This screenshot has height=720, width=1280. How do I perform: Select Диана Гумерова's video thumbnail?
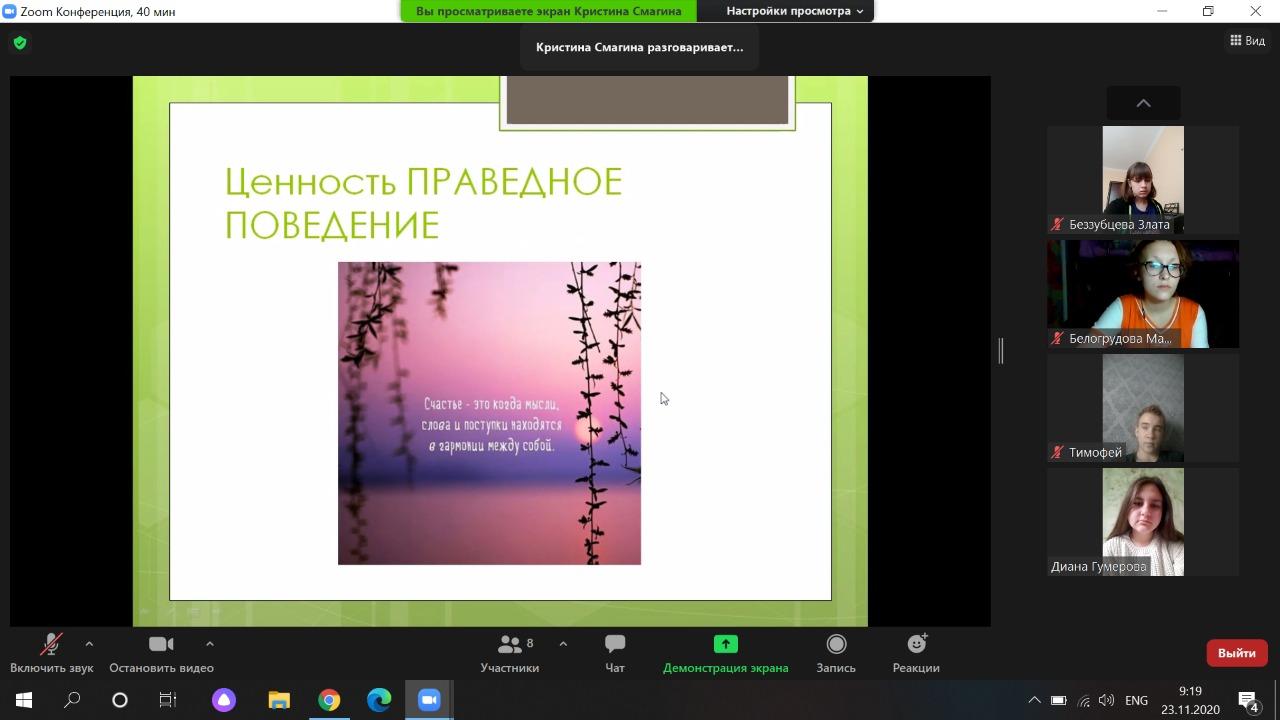(1143, 522)
